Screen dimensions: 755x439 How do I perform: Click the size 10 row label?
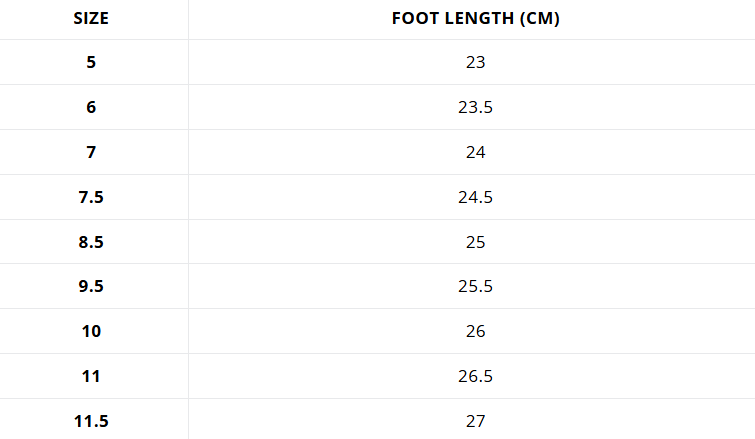pyautogui.click(x=91, y=331)
